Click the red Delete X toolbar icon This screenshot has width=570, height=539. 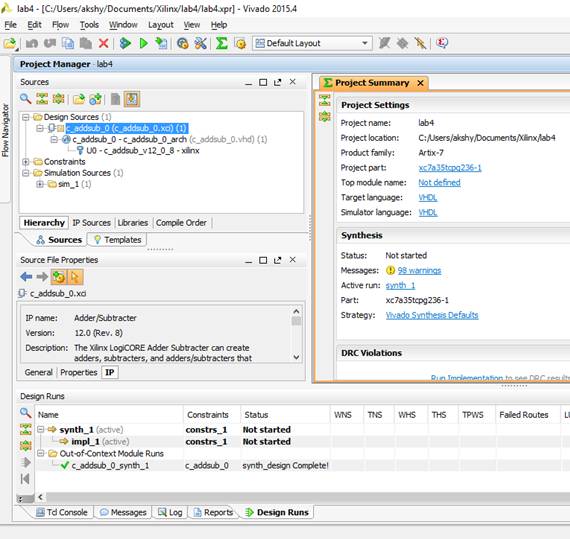pyautogui.click(x=104, y=43)
